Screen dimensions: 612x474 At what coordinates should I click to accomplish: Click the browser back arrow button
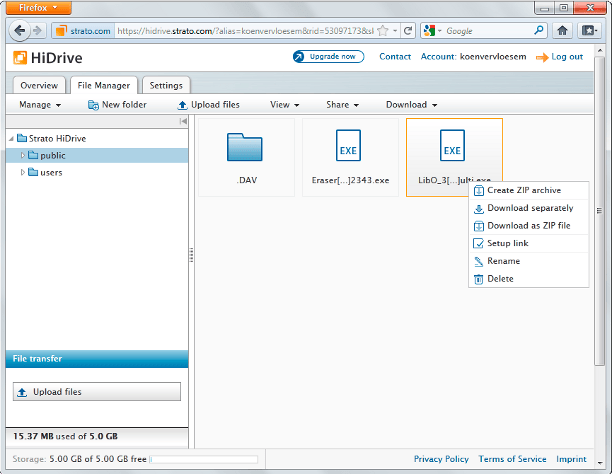click(19, 30)
